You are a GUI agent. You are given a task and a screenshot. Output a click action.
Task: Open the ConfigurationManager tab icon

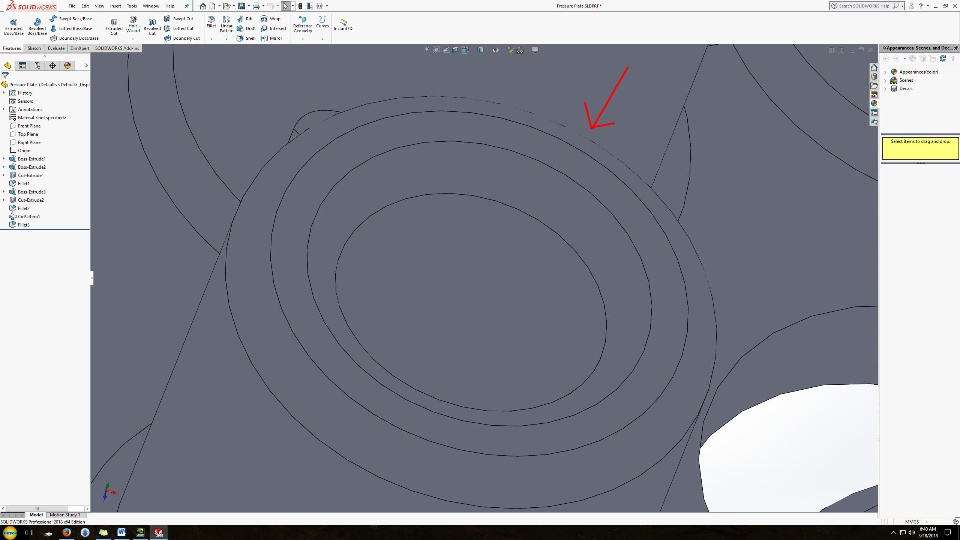pos(37,66)
